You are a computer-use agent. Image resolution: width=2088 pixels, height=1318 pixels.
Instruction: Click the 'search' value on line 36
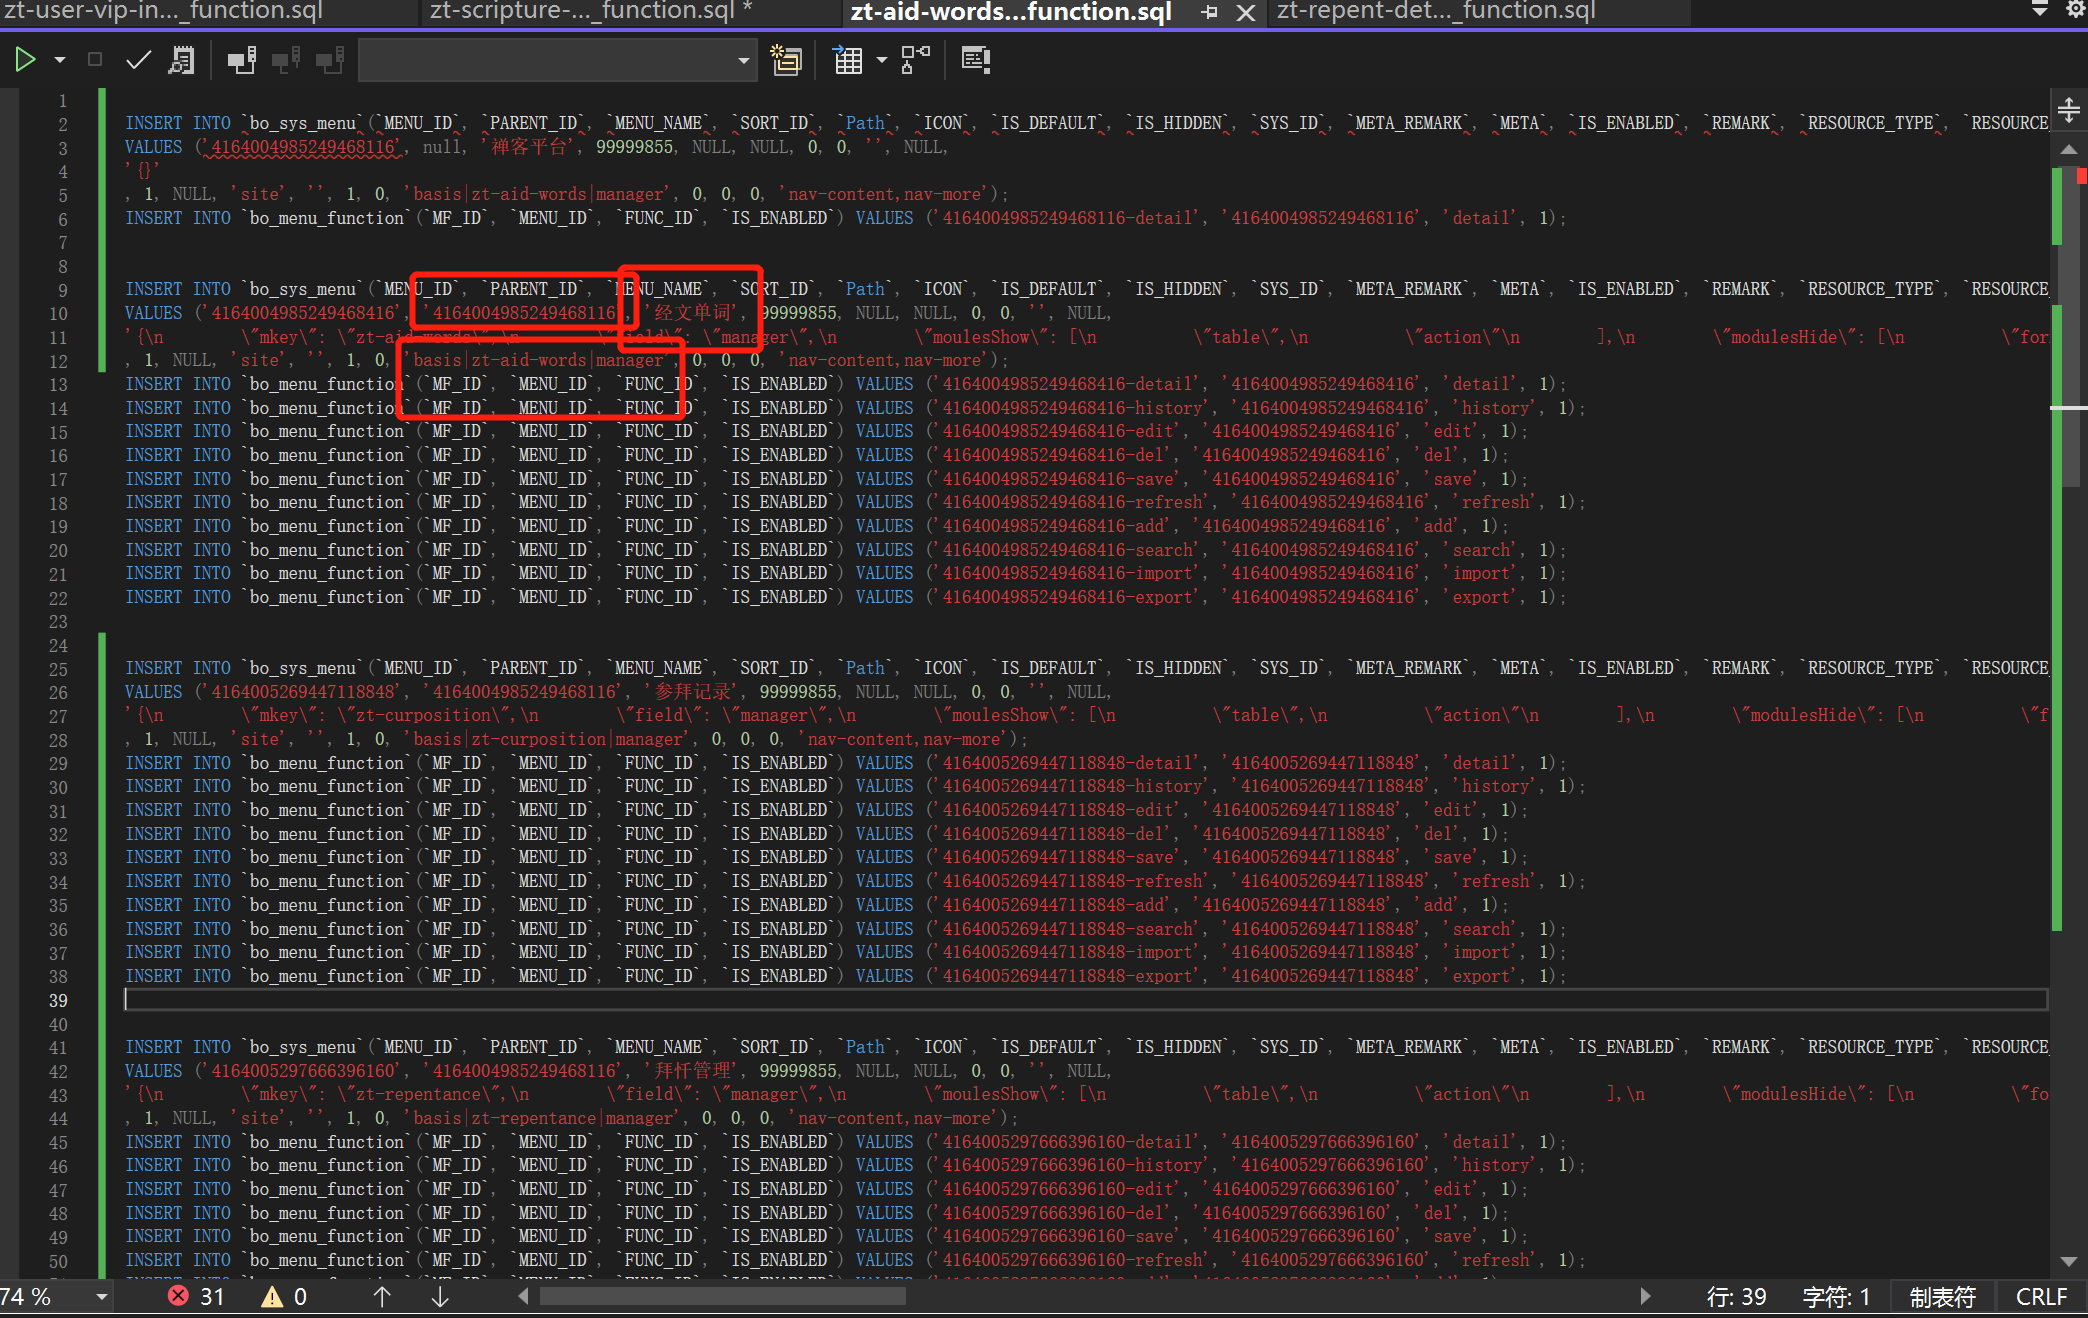pyautogui.click(x=1481, y=930)
